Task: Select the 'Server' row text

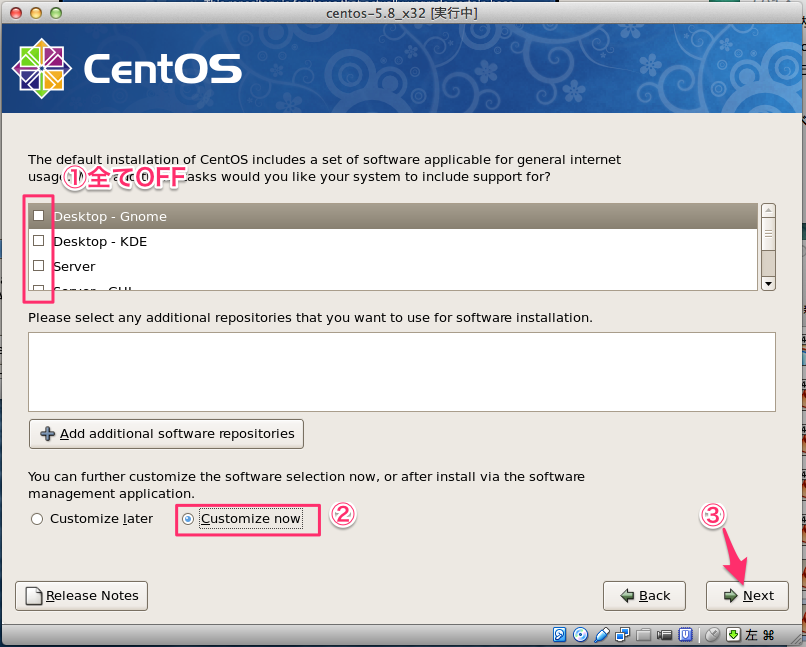Action: click(74, 267)
